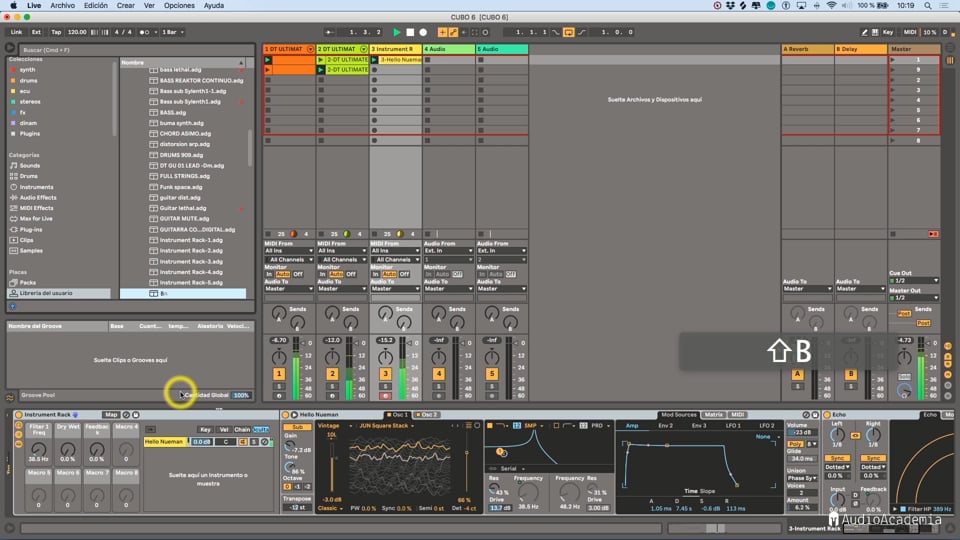
Task: Set track 1 Monitor to In
Action: [x=269, y=274]
